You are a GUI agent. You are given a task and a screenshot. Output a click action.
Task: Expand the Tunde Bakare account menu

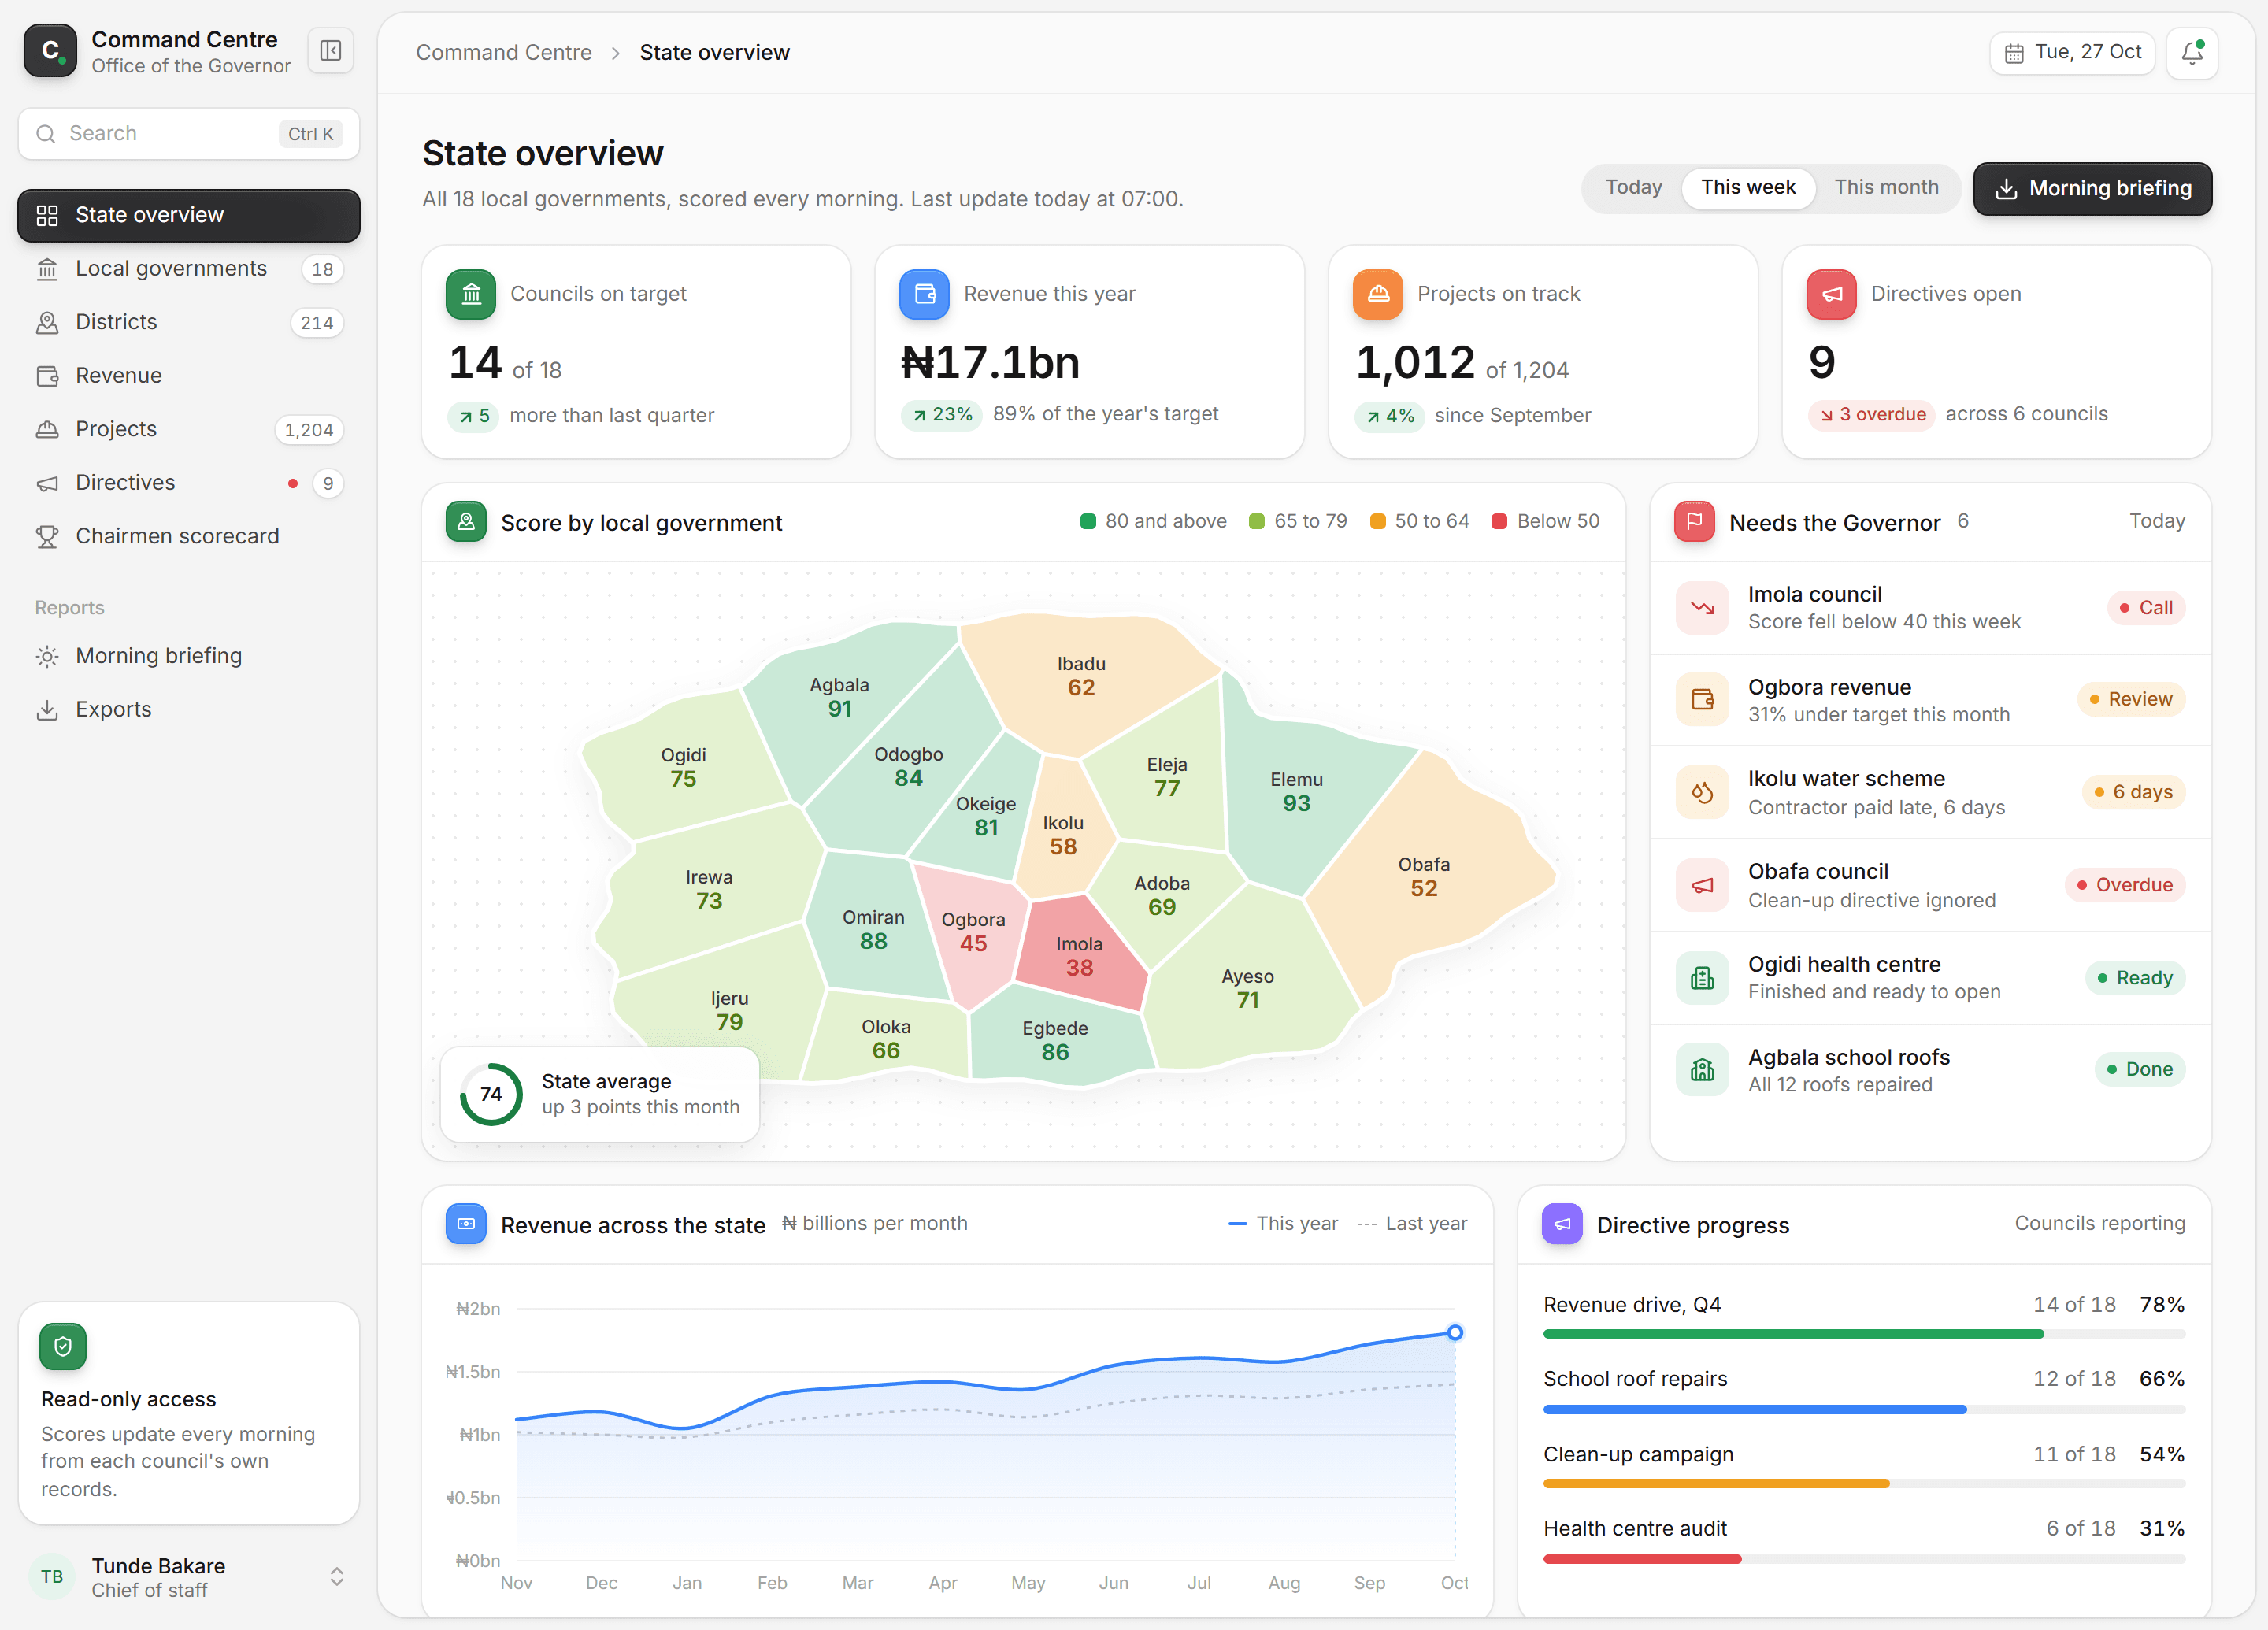(188, 1577)
